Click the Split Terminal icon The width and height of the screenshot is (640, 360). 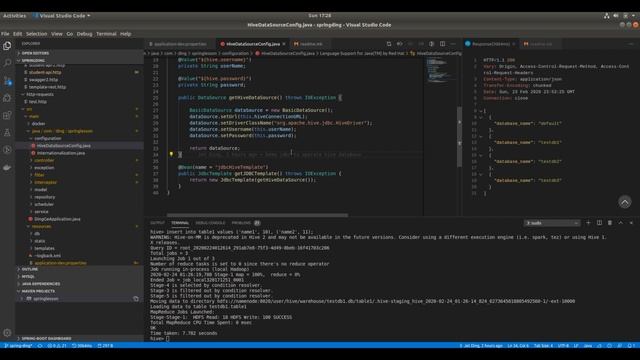pyautogui.click(x=599, y=223)
